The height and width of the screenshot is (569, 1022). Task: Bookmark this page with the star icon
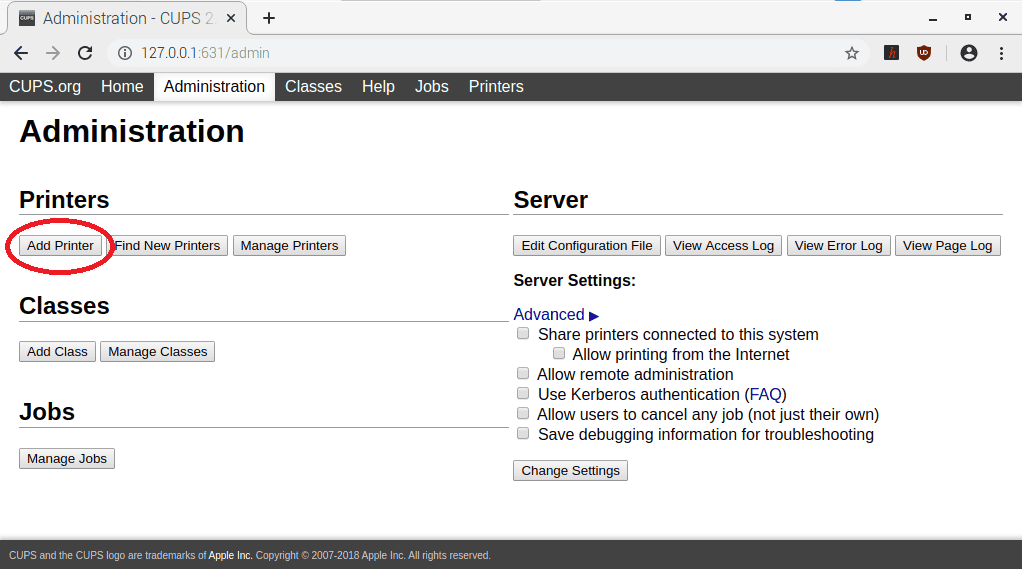[852, 53]
